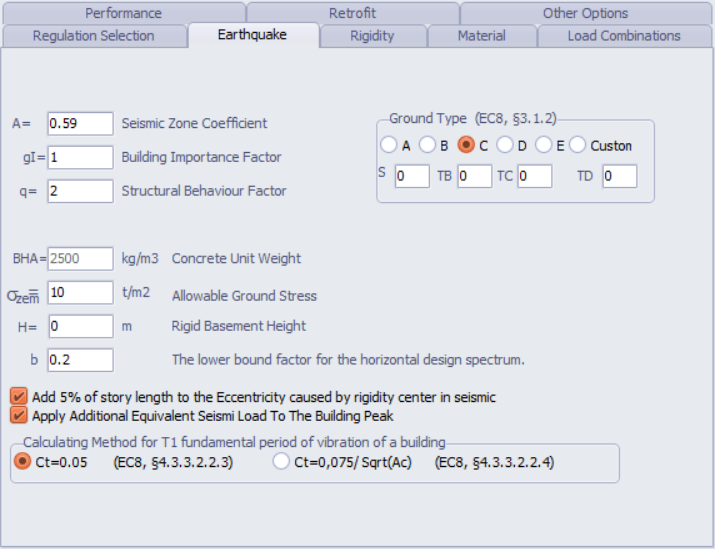Go to the Regulation Selection tab

click(93, 36)
